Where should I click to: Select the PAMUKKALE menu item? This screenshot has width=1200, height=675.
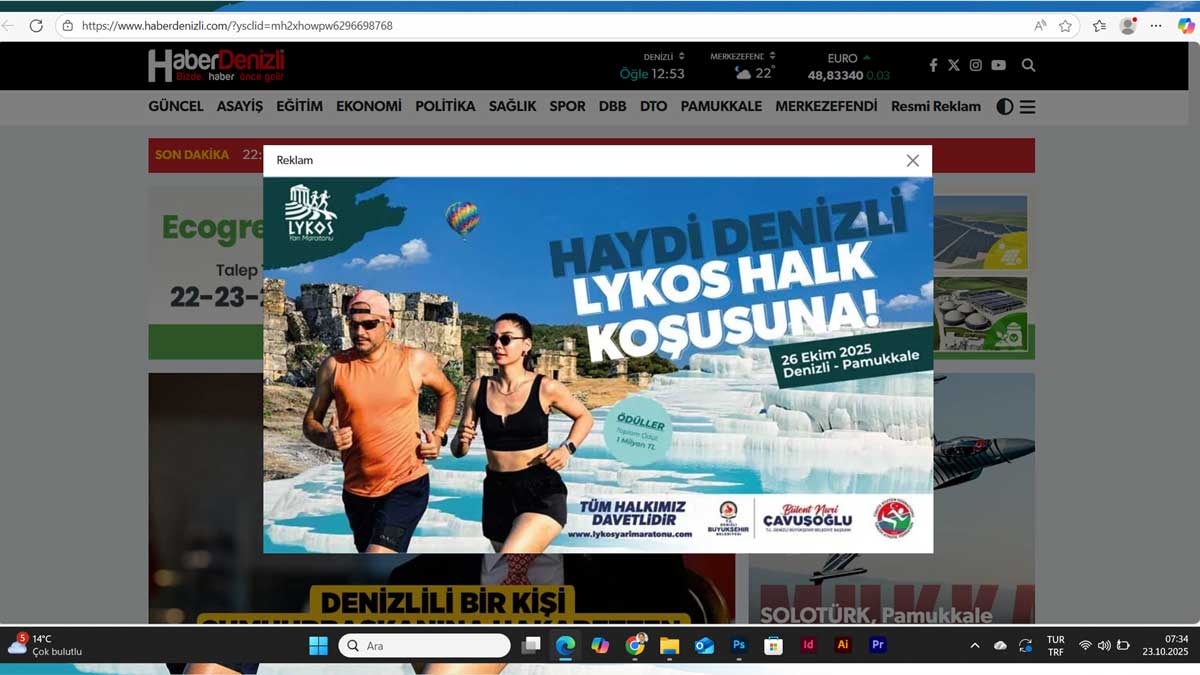point(721,106)
